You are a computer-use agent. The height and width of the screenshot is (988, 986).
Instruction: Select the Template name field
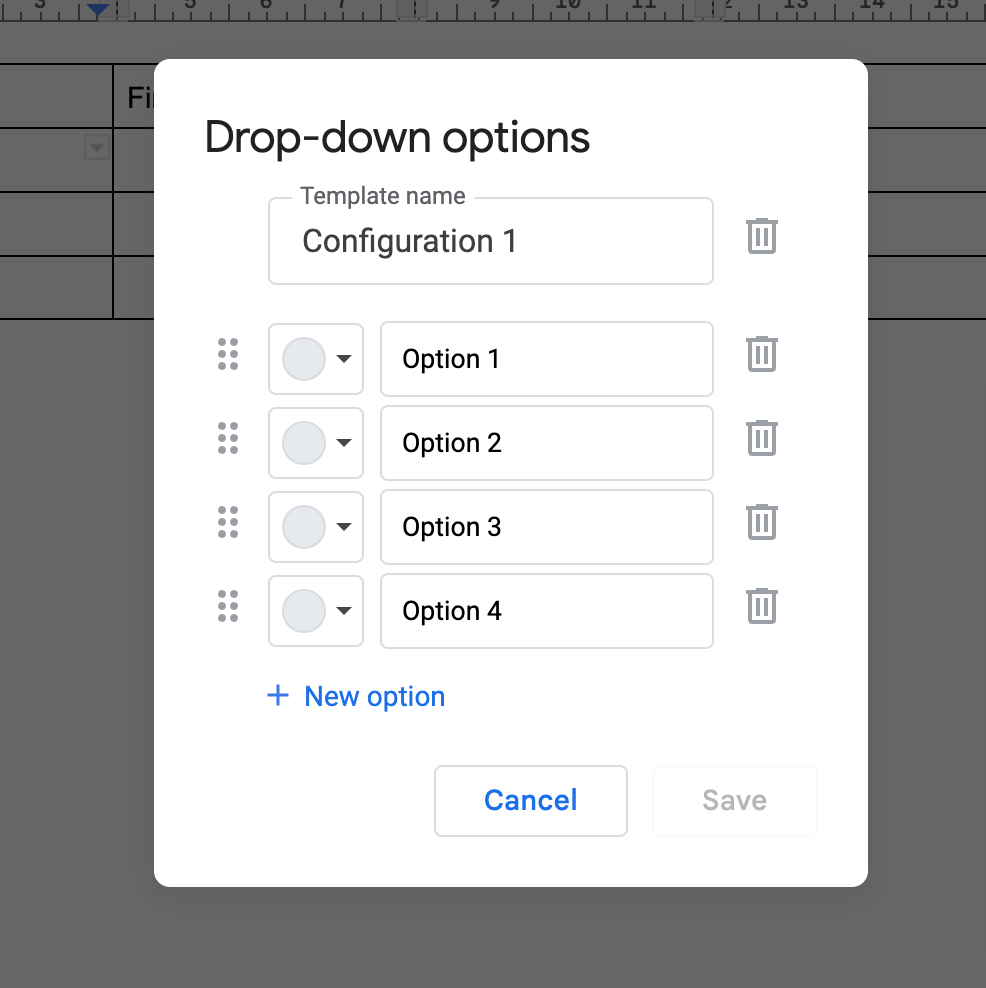[490, 241]
